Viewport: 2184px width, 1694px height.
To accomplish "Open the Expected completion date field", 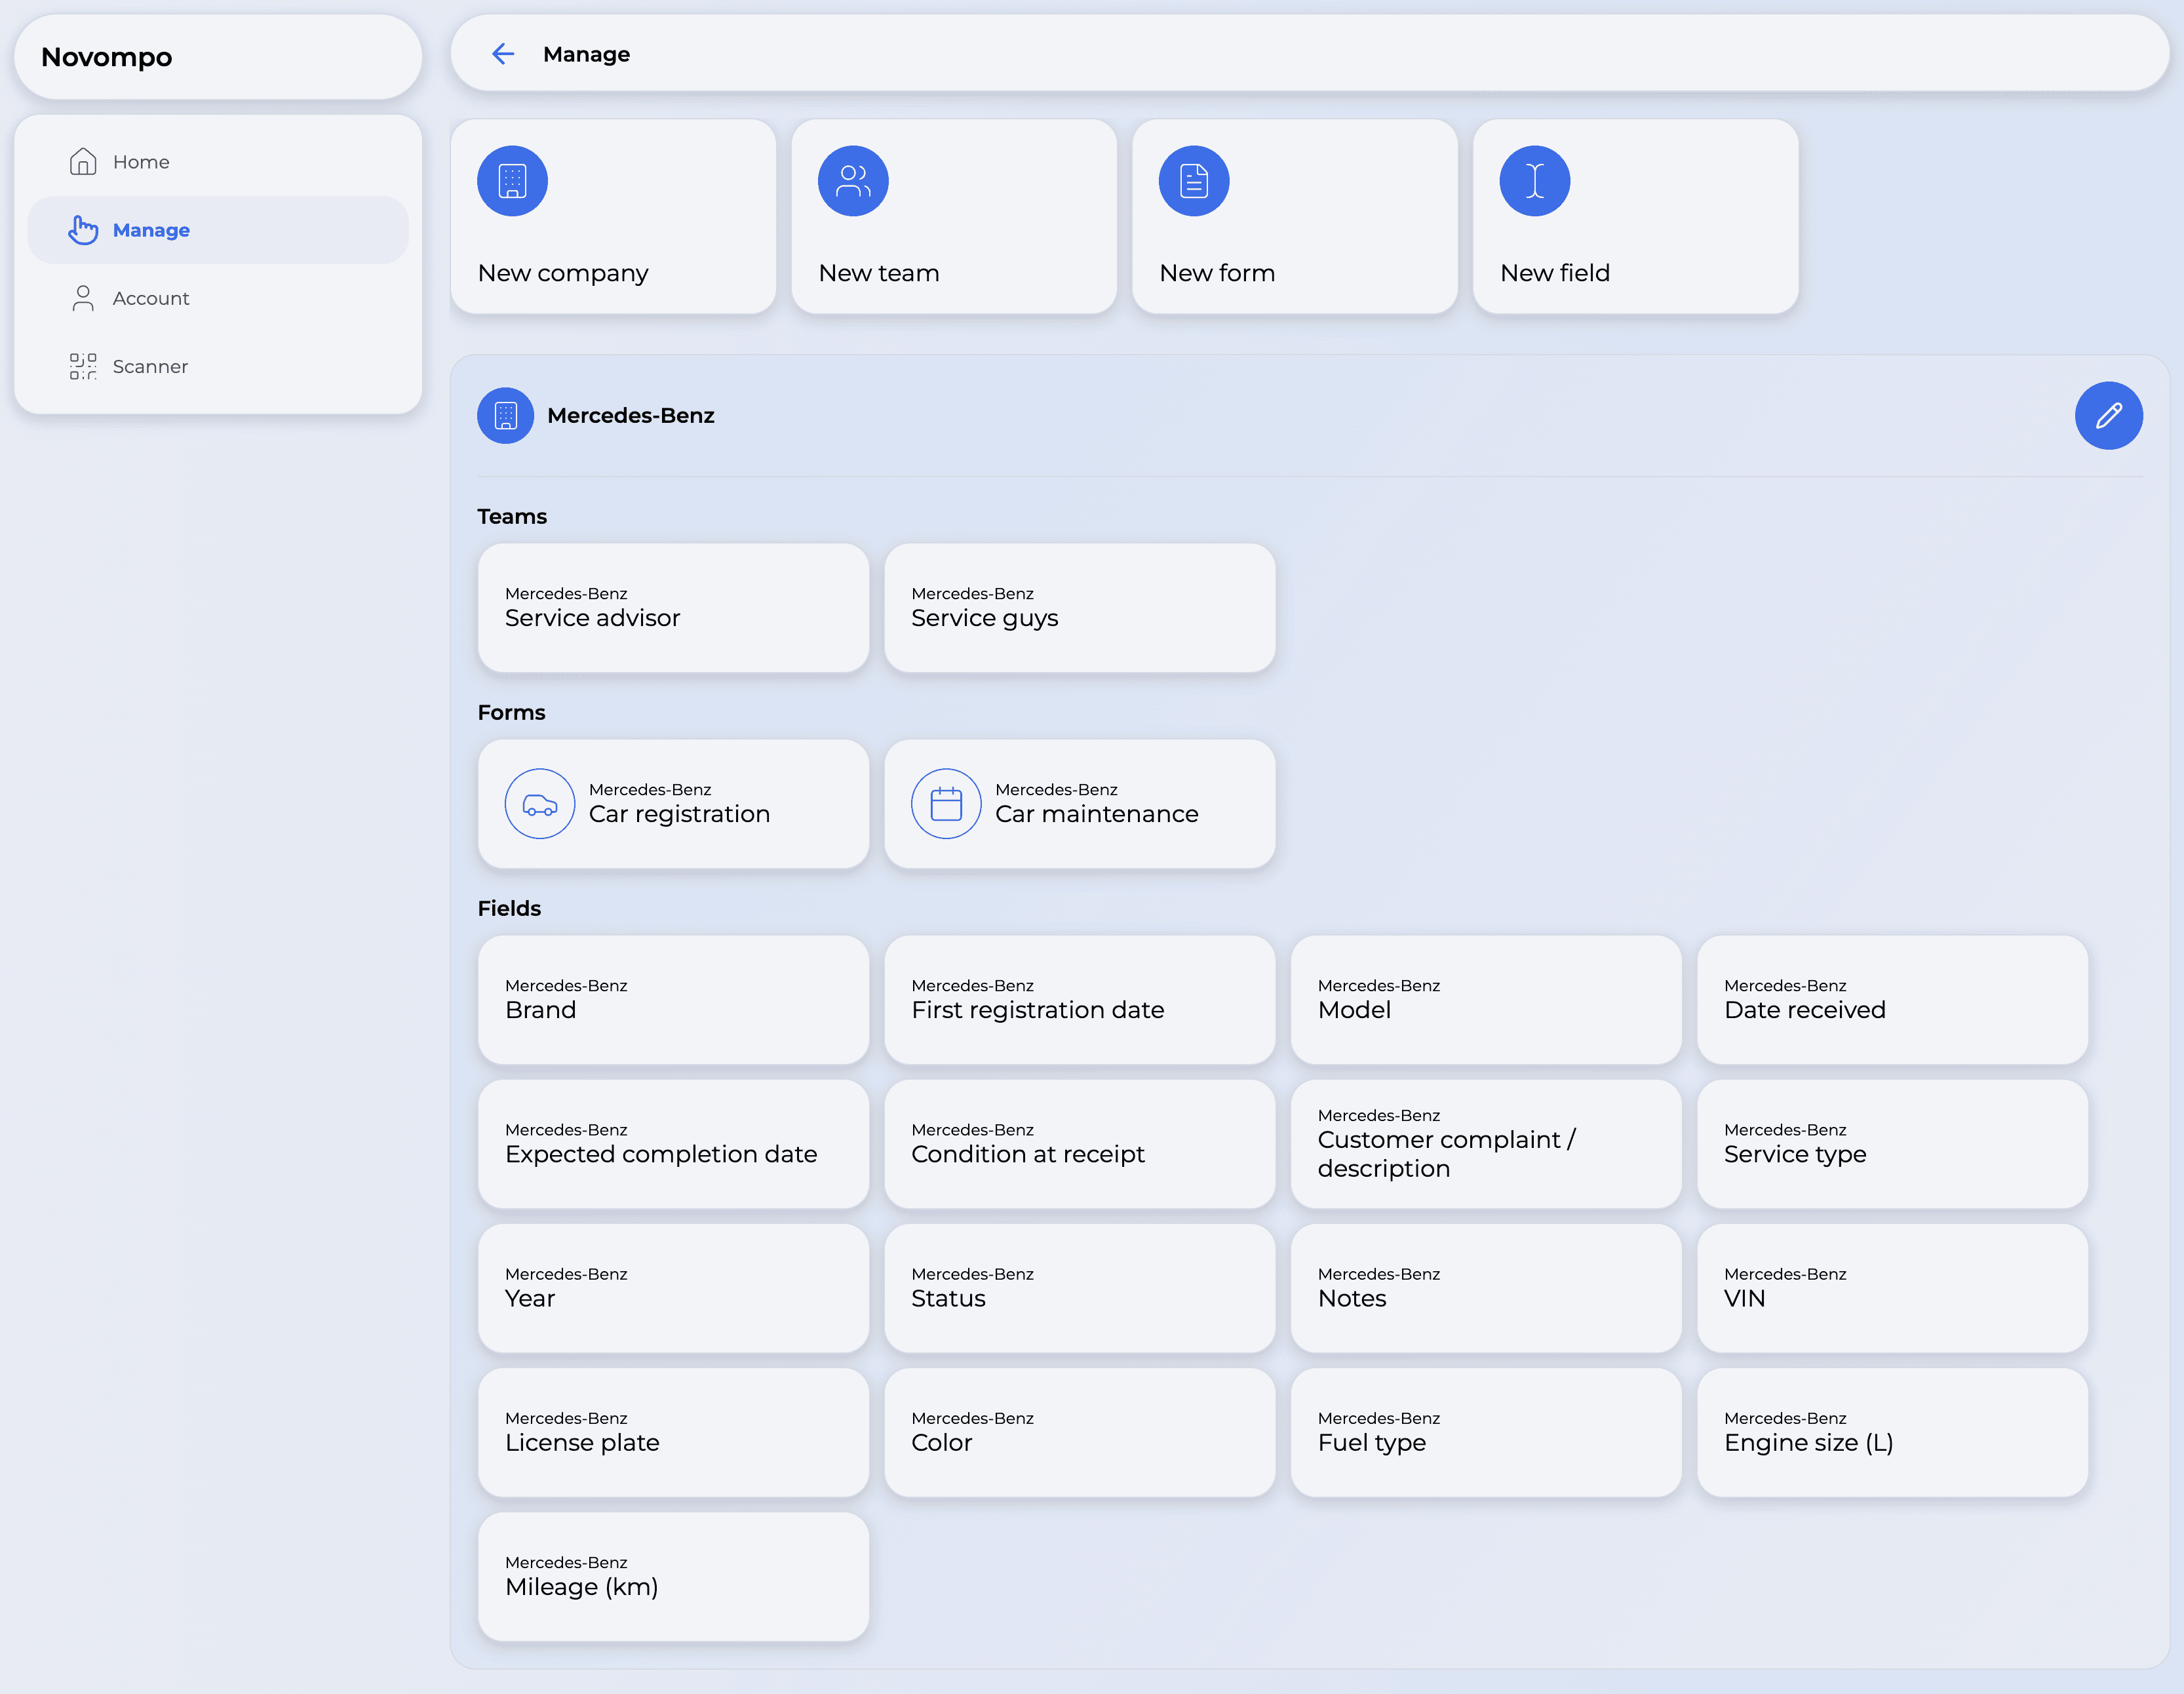I will click(674, 1144).
